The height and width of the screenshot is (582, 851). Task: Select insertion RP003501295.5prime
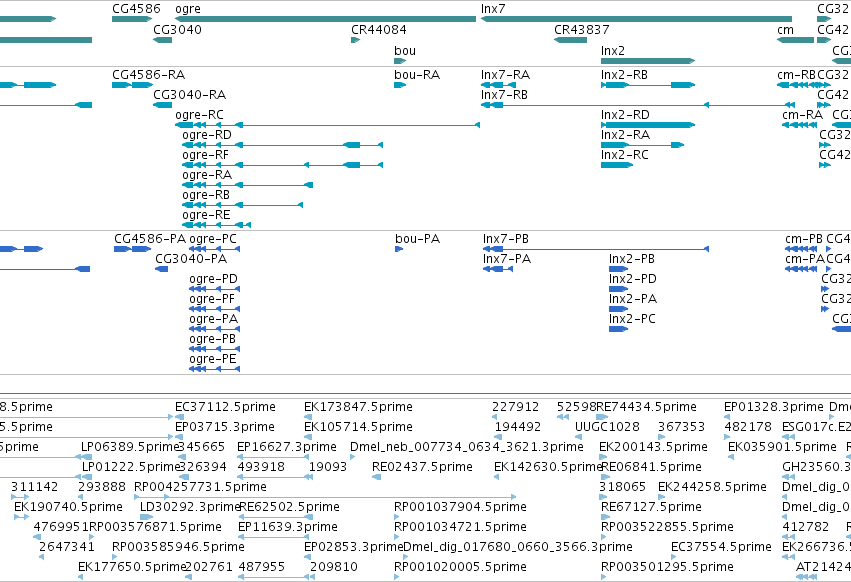coord(604,577)
